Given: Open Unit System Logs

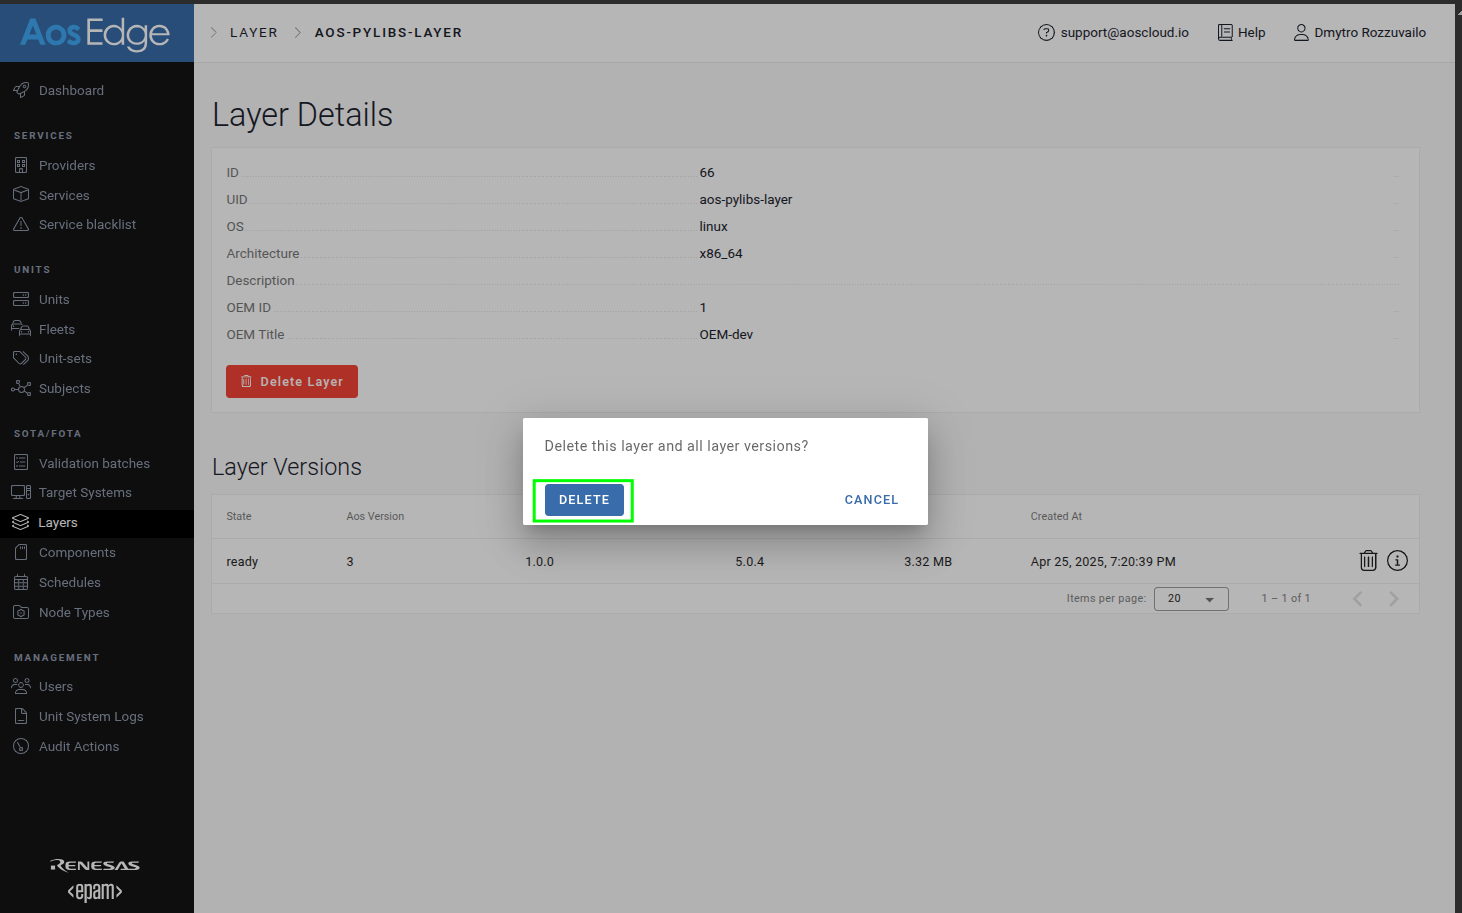Looking at the screenshot, I should click(91, 716).
